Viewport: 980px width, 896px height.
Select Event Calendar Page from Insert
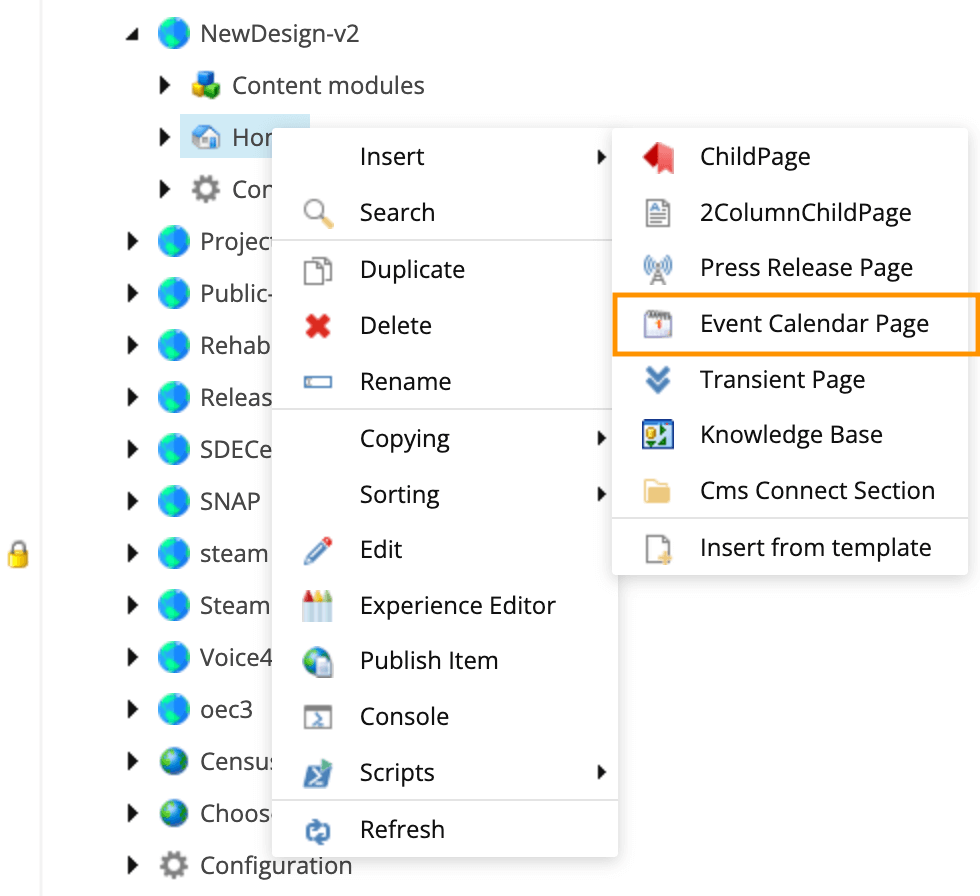coord(814,324)
